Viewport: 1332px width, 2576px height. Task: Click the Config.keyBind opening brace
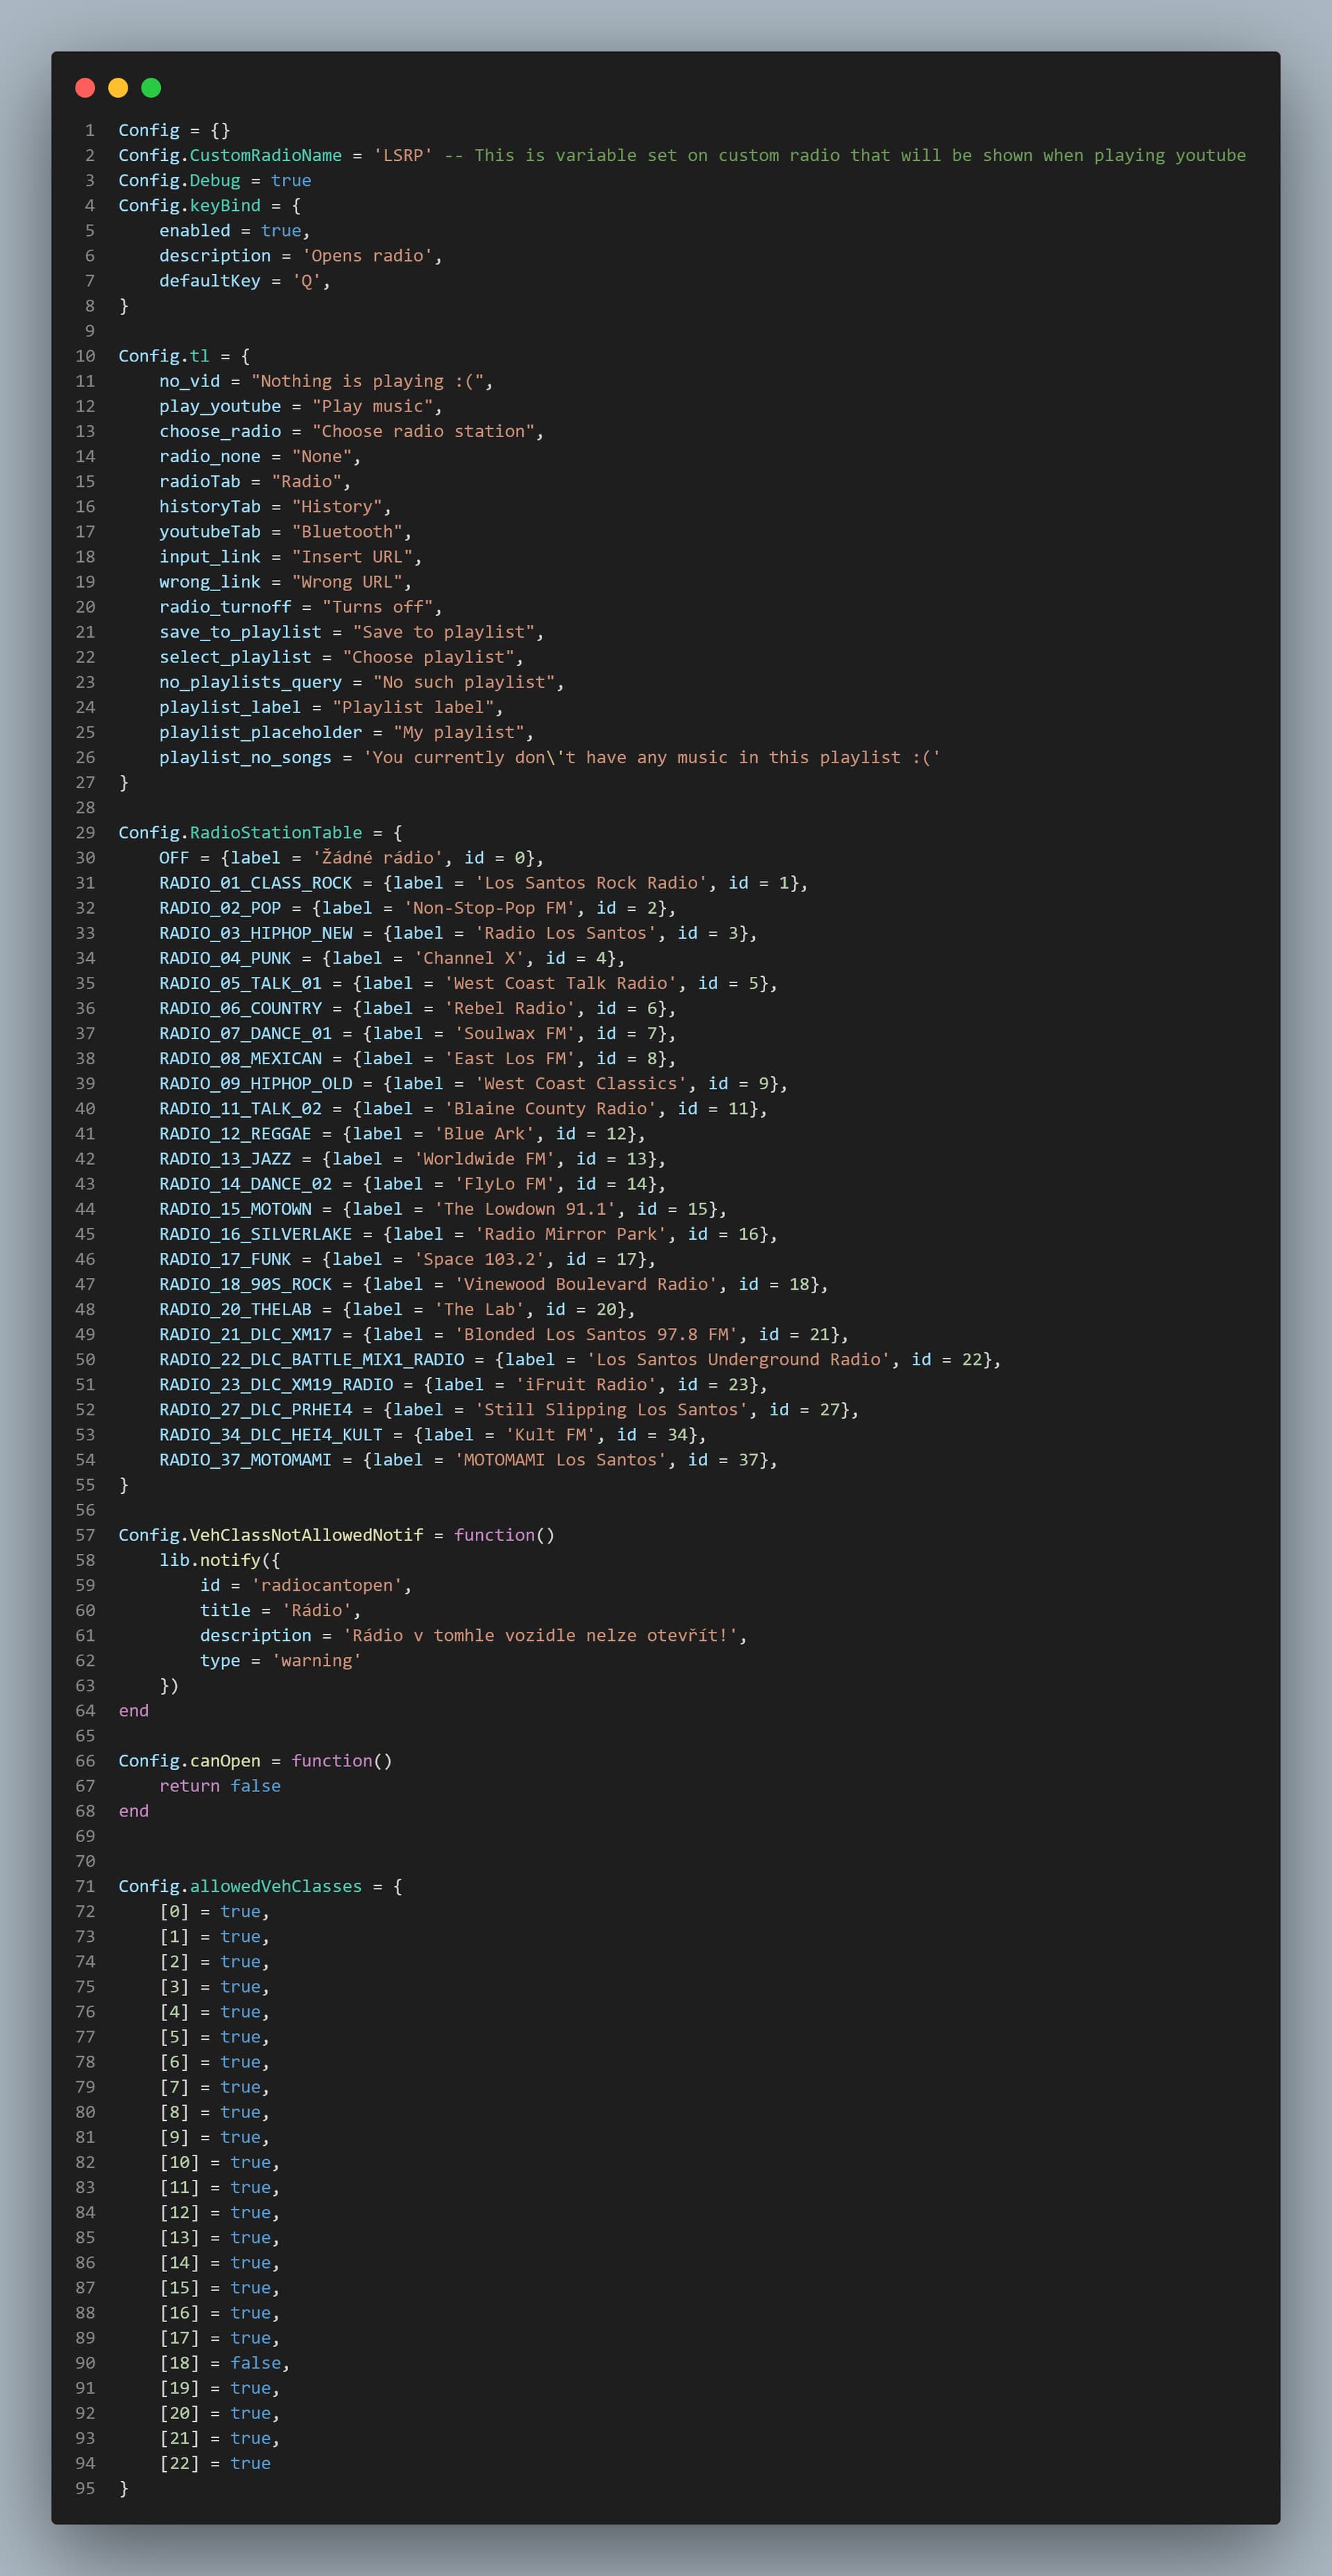pos(296,205)
